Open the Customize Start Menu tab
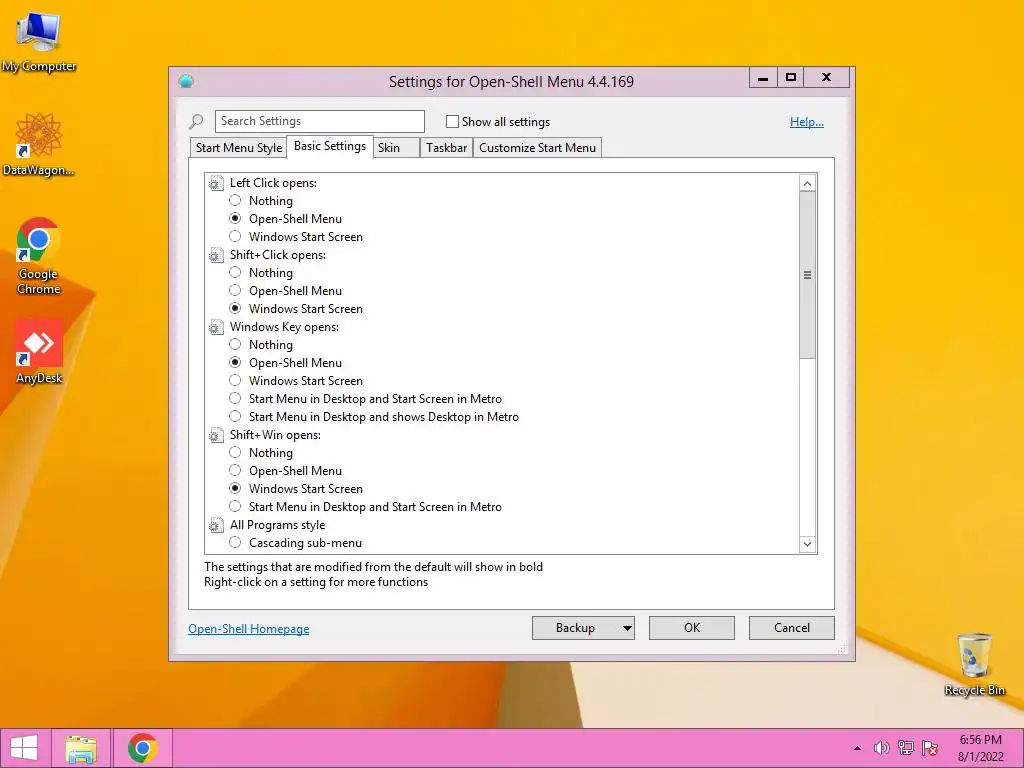The width and height of the screenshot is (1024, 768). [x=537, y=148]
